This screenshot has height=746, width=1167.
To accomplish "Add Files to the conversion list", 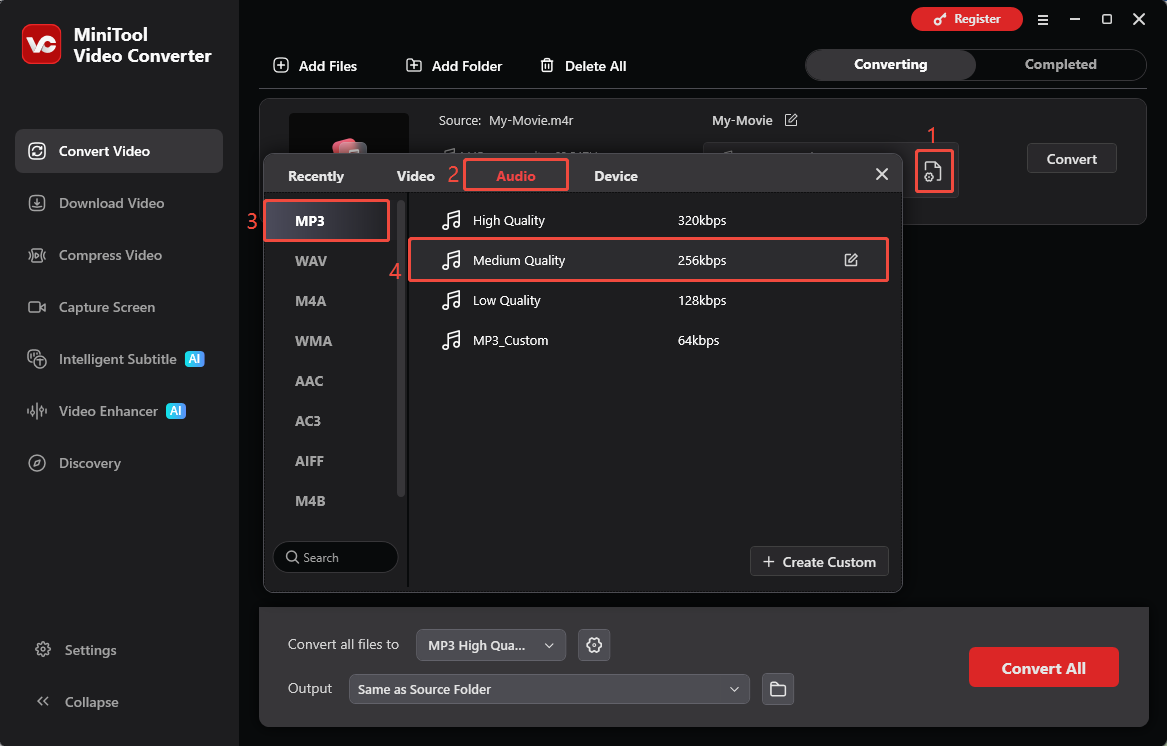I will pos(316,66).
